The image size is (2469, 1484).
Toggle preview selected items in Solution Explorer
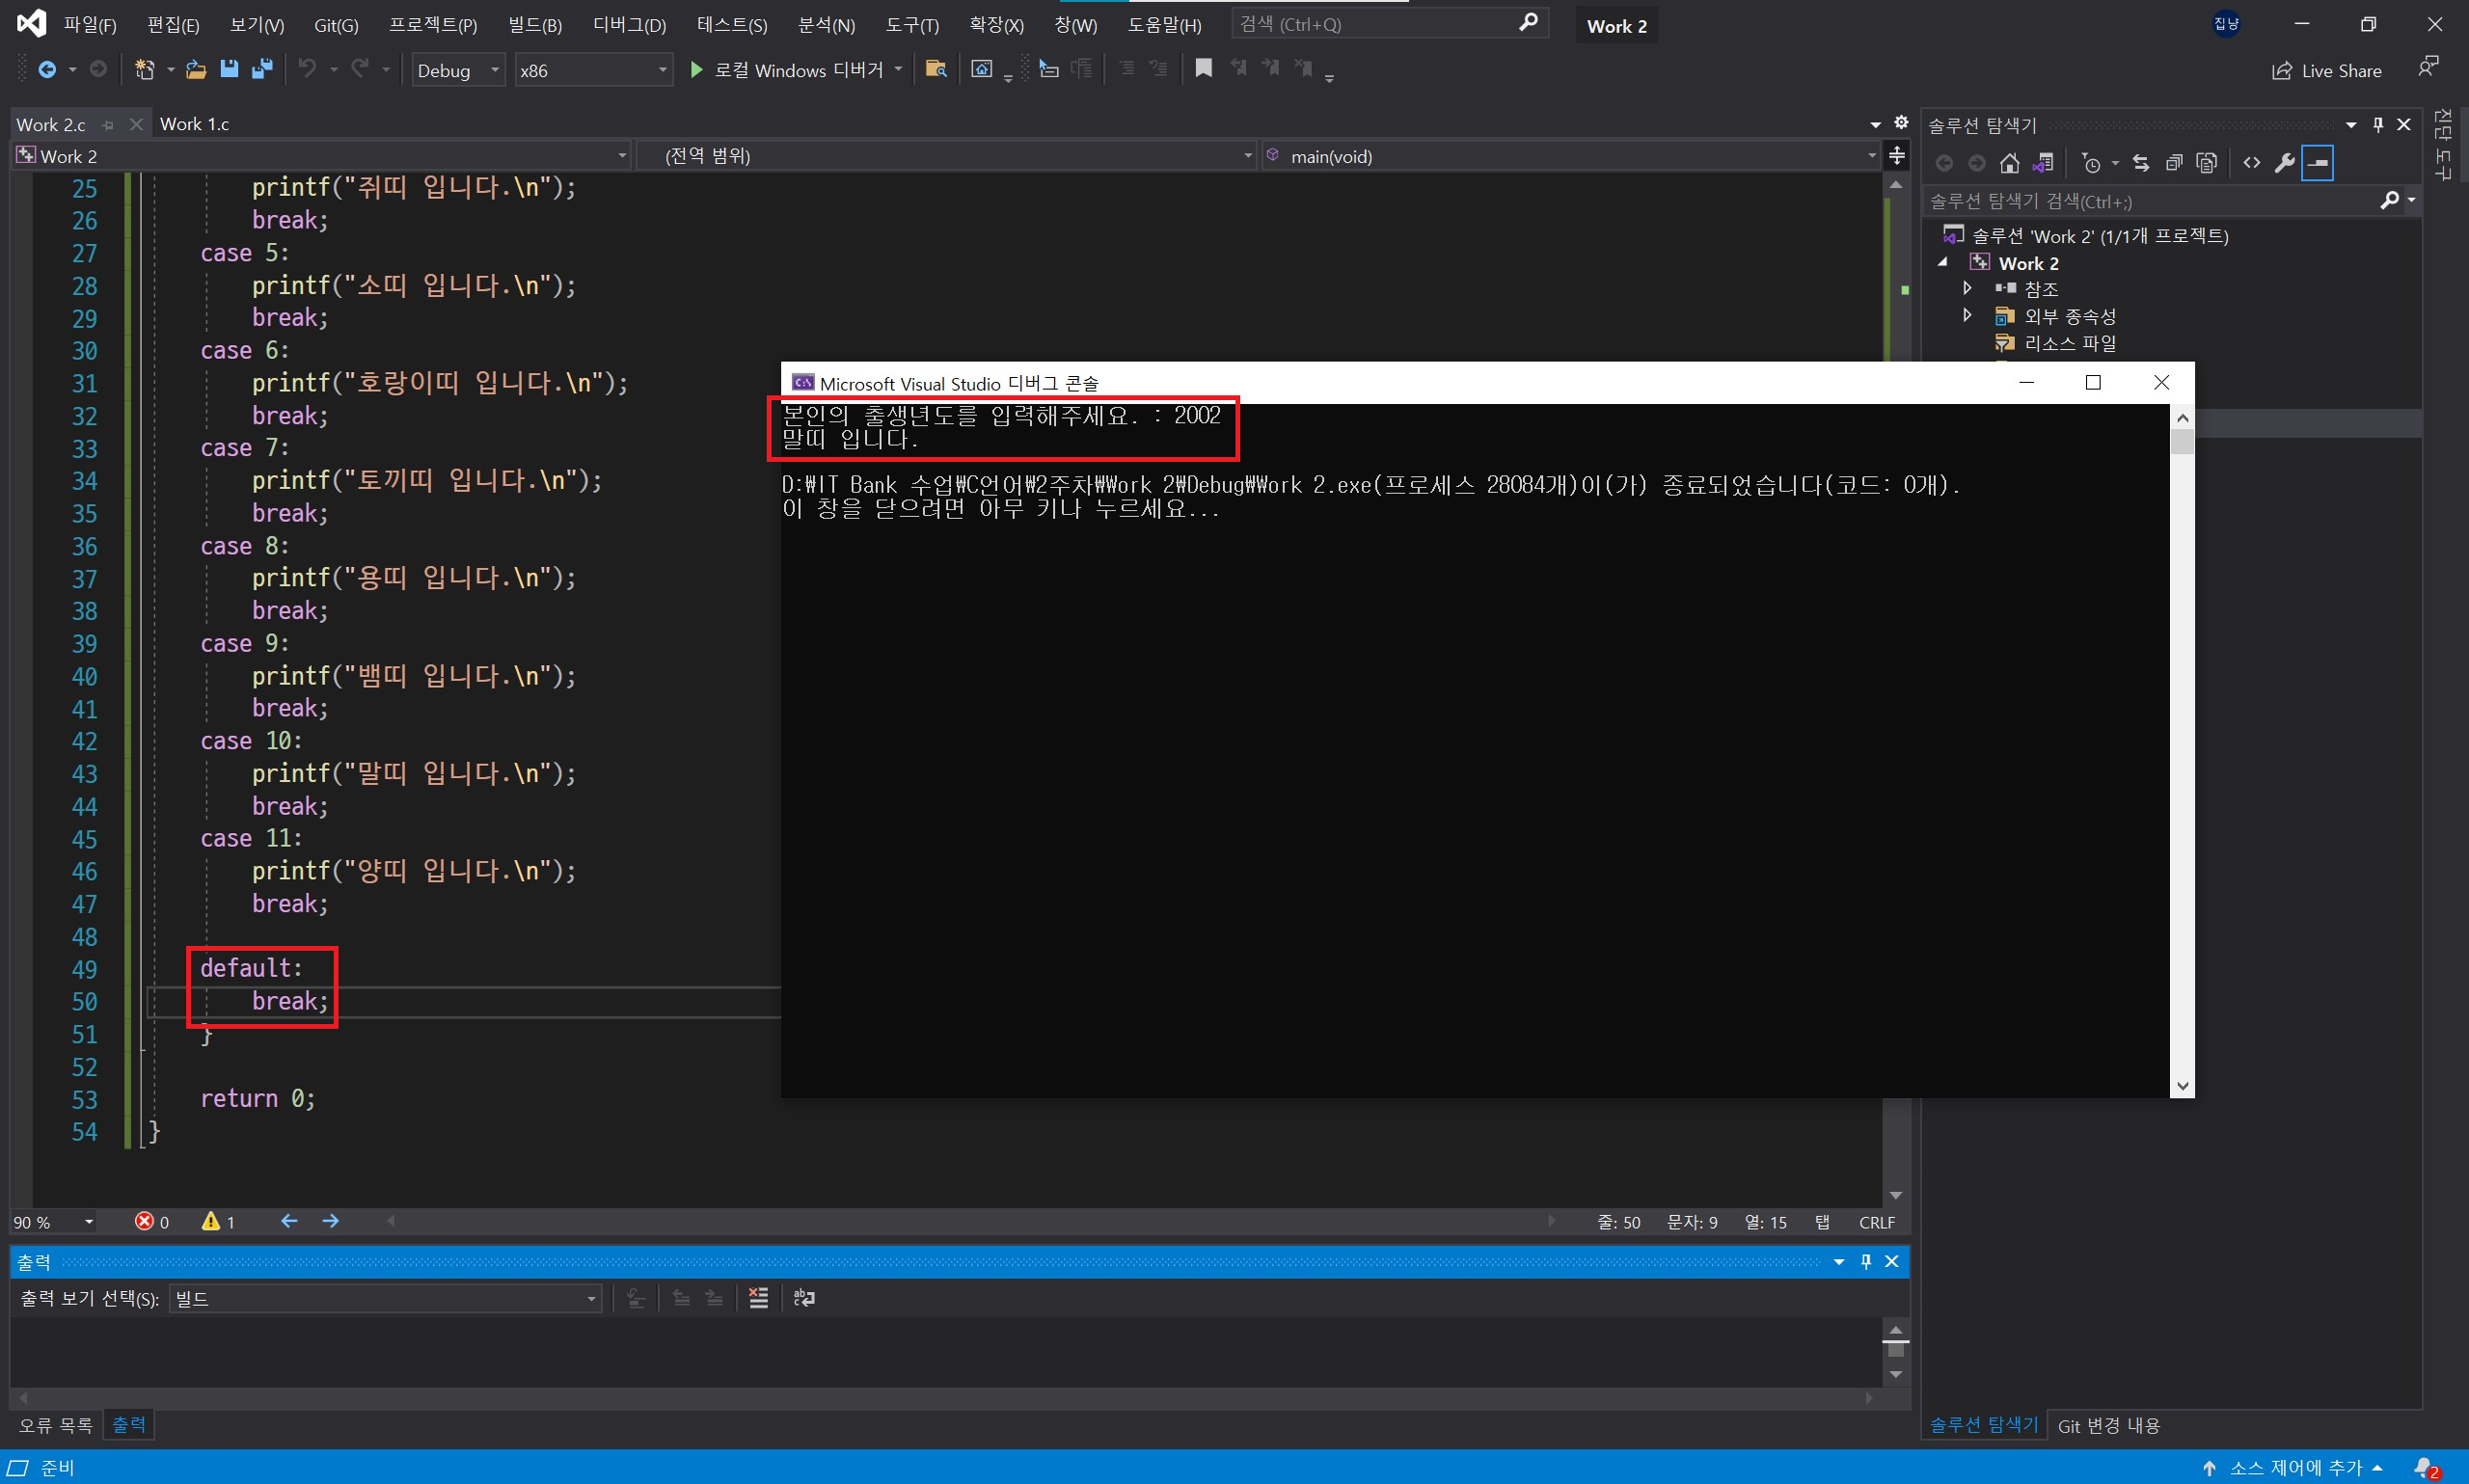tap(2318, 163)
